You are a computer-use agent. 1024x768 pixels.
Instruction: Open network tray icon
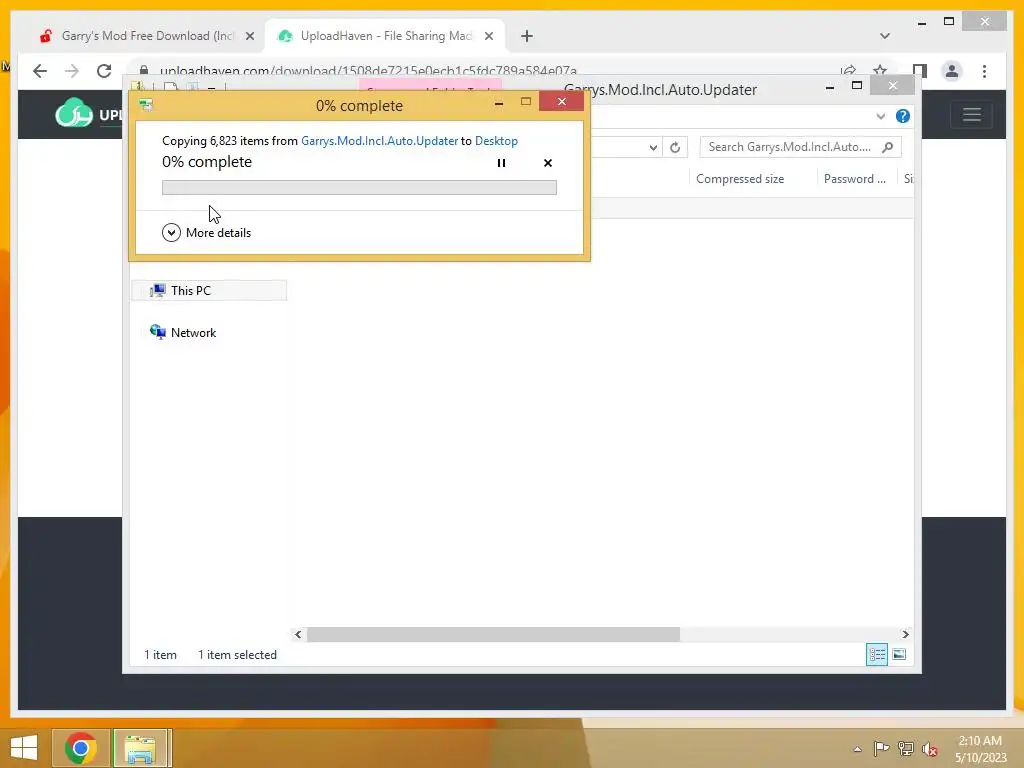coord(906,749)
